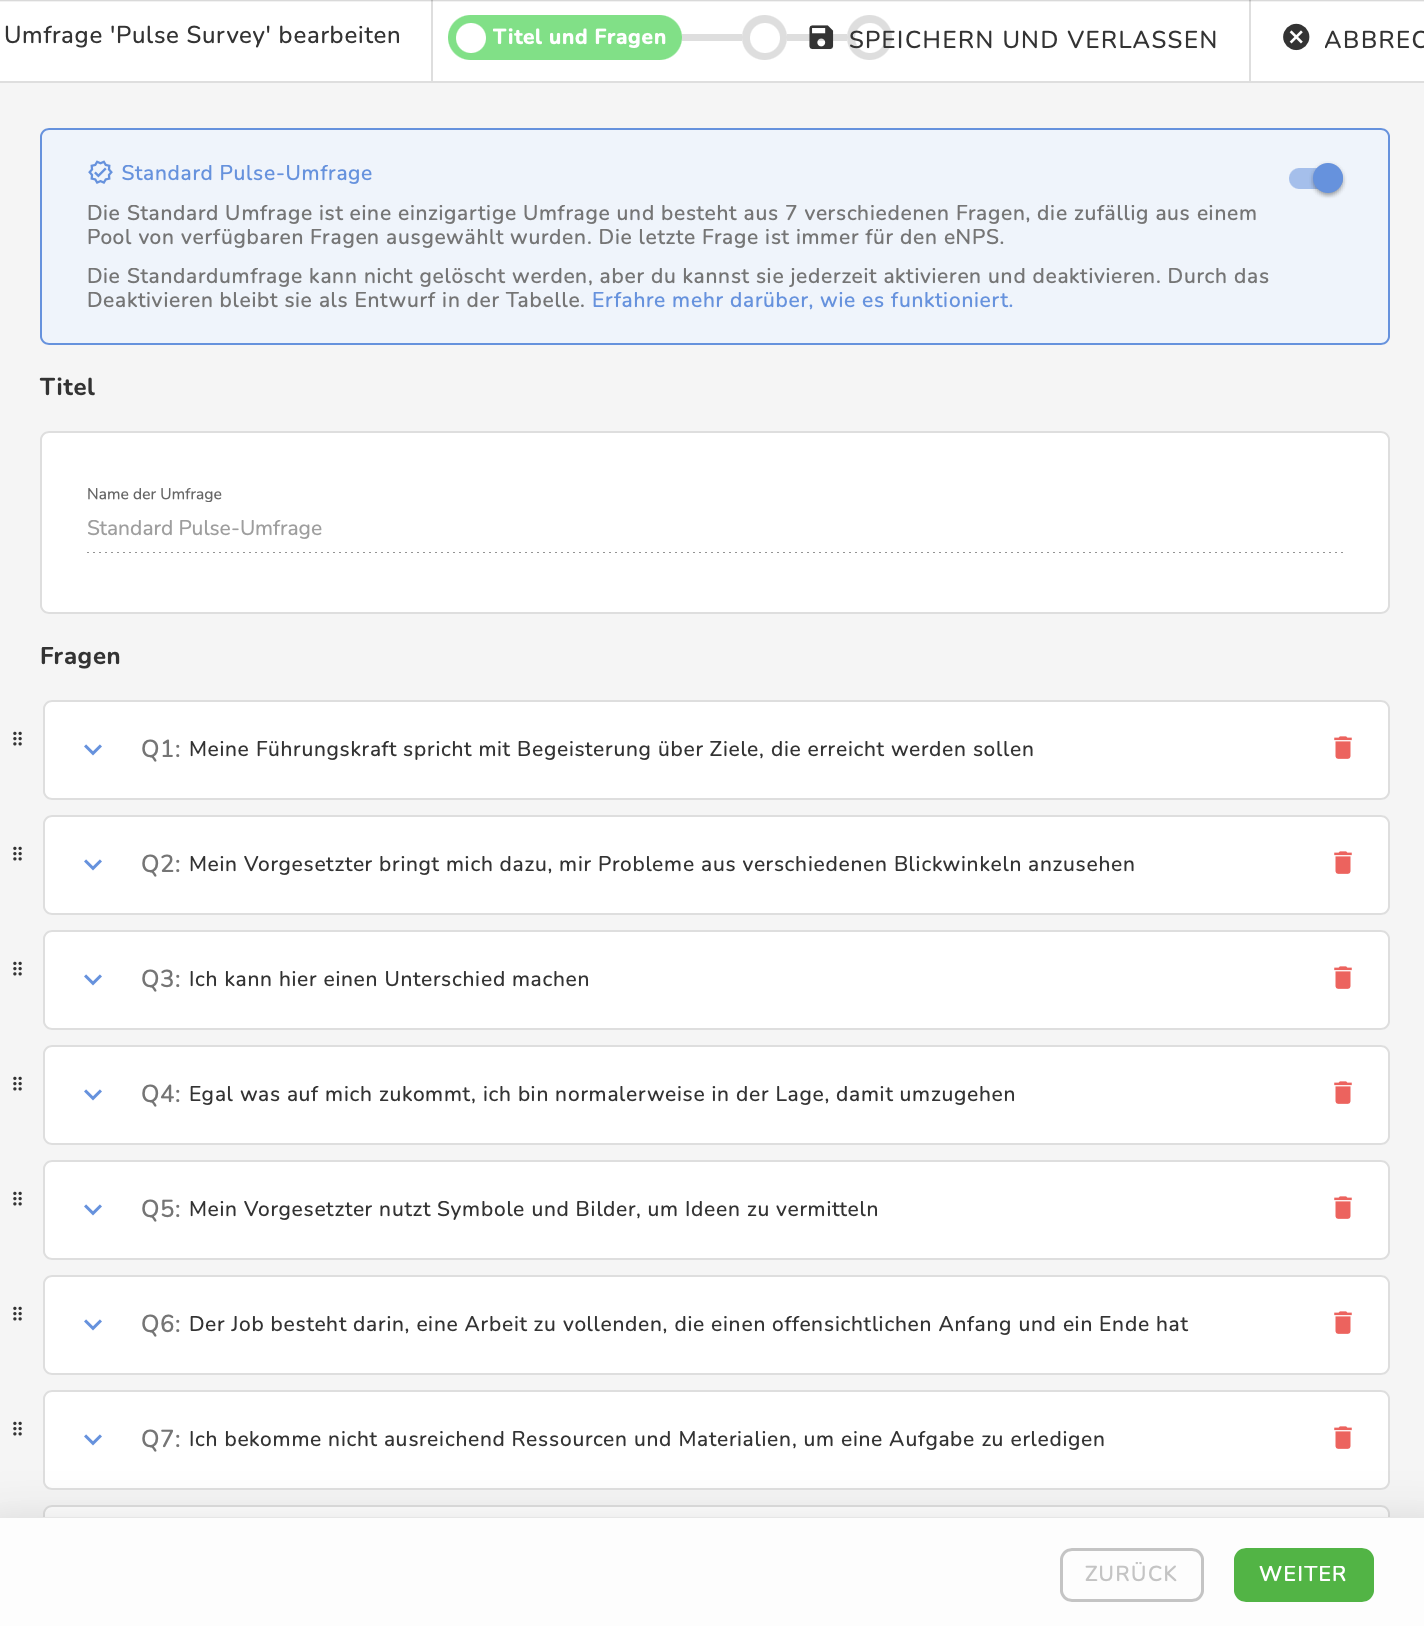Open Q7 details via the chevron
Screen dimensions: 1424x1626
93,1439
